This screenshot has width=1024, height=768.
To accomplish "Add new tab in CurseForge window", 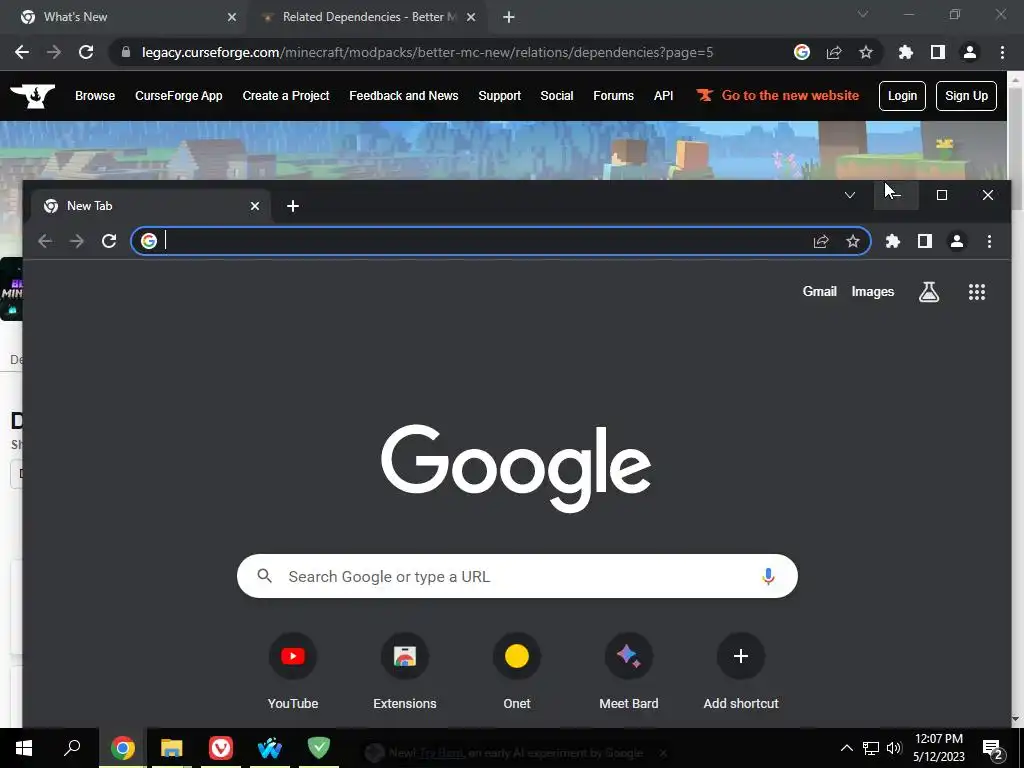I will (x=509, y=17).
